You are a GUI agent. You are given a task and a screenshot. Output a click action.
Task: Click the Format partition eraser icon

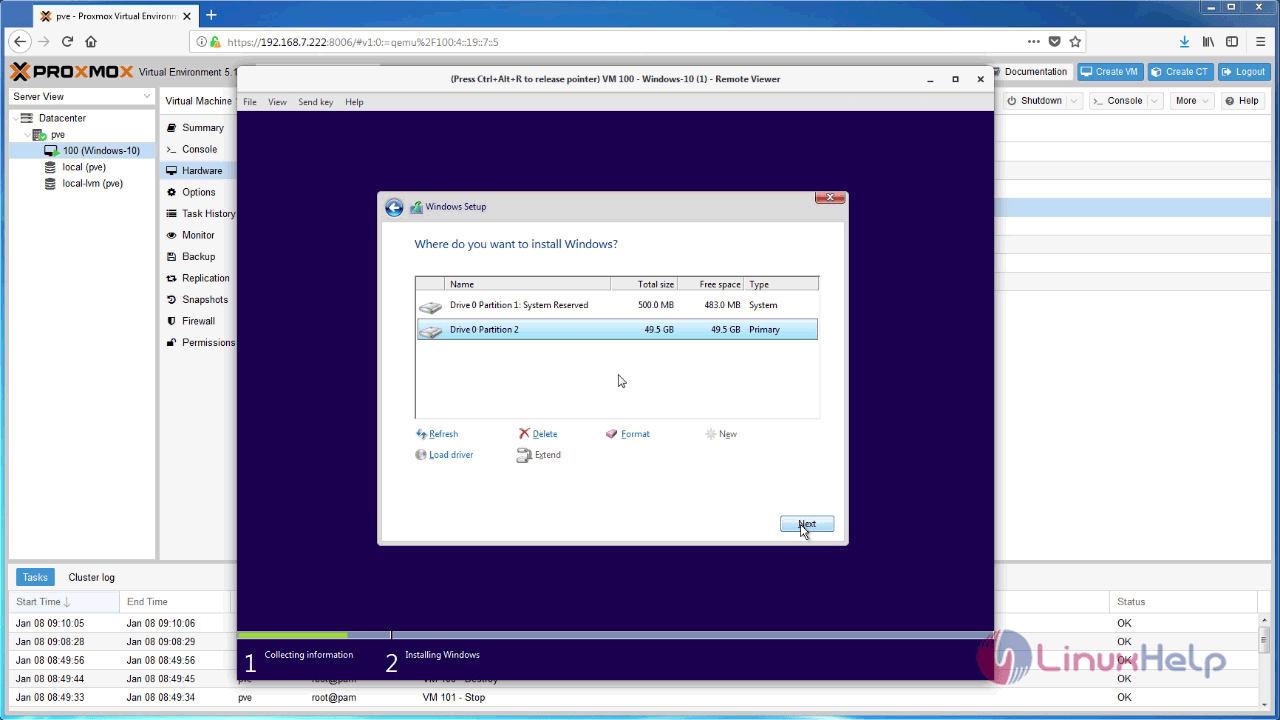(x=612, y=434)
